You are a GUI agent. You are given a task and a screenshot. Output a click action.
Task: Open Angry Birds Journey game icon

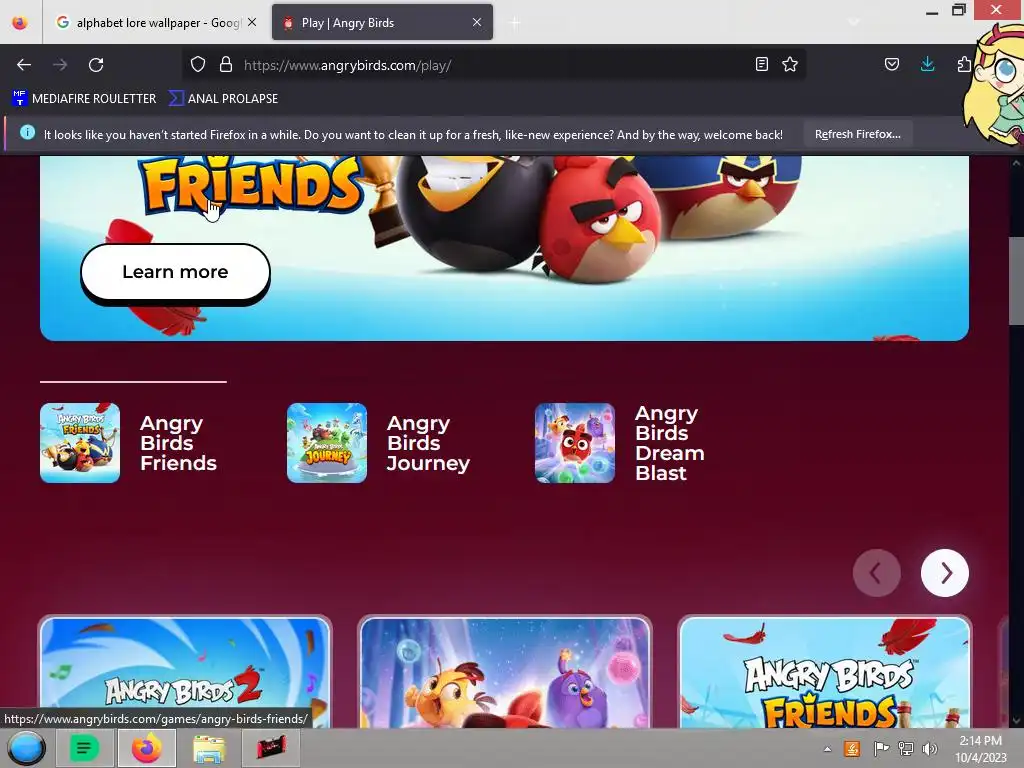coord(327,443)
